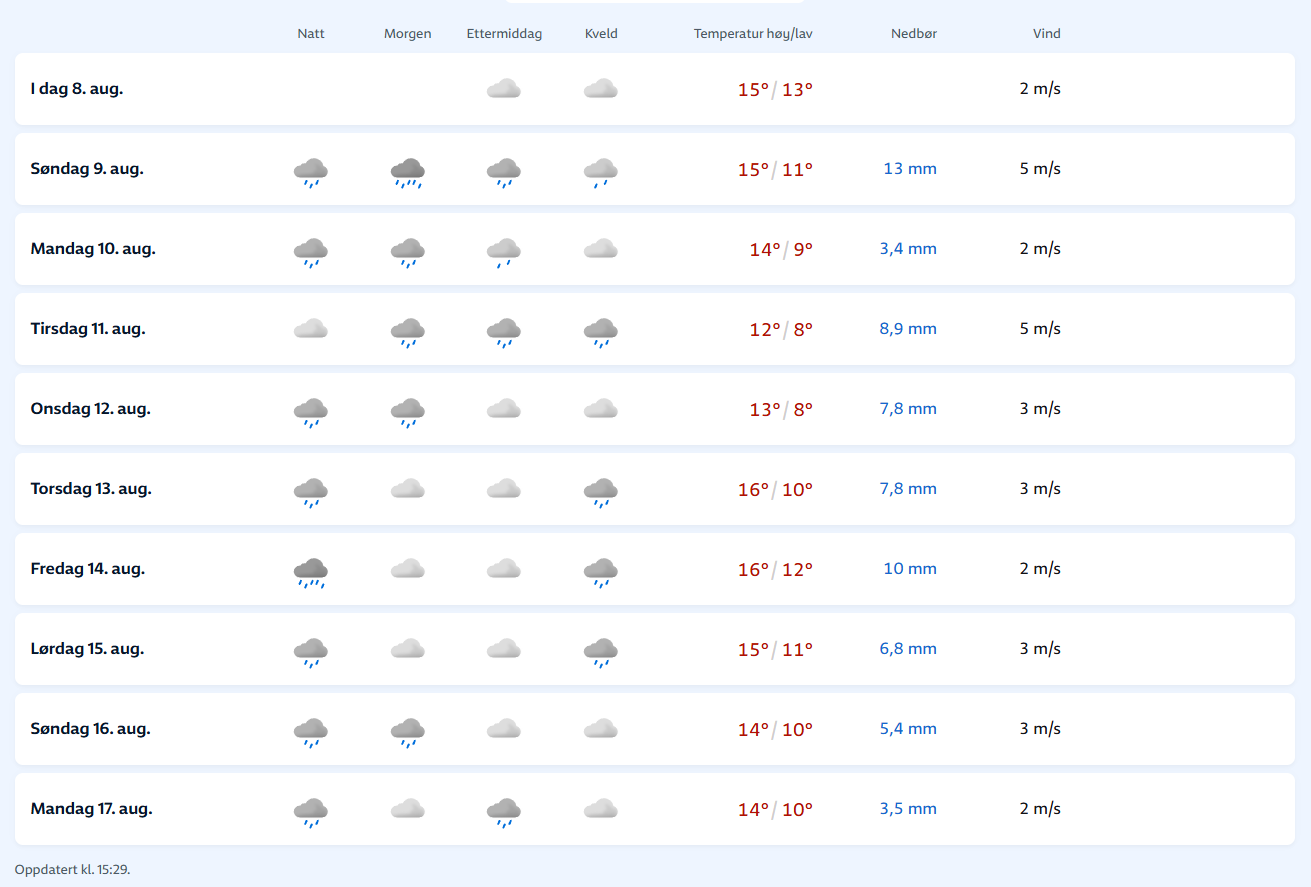
Task: Click Sunday 16 Aug evening cloud icon
Action: 601,729
